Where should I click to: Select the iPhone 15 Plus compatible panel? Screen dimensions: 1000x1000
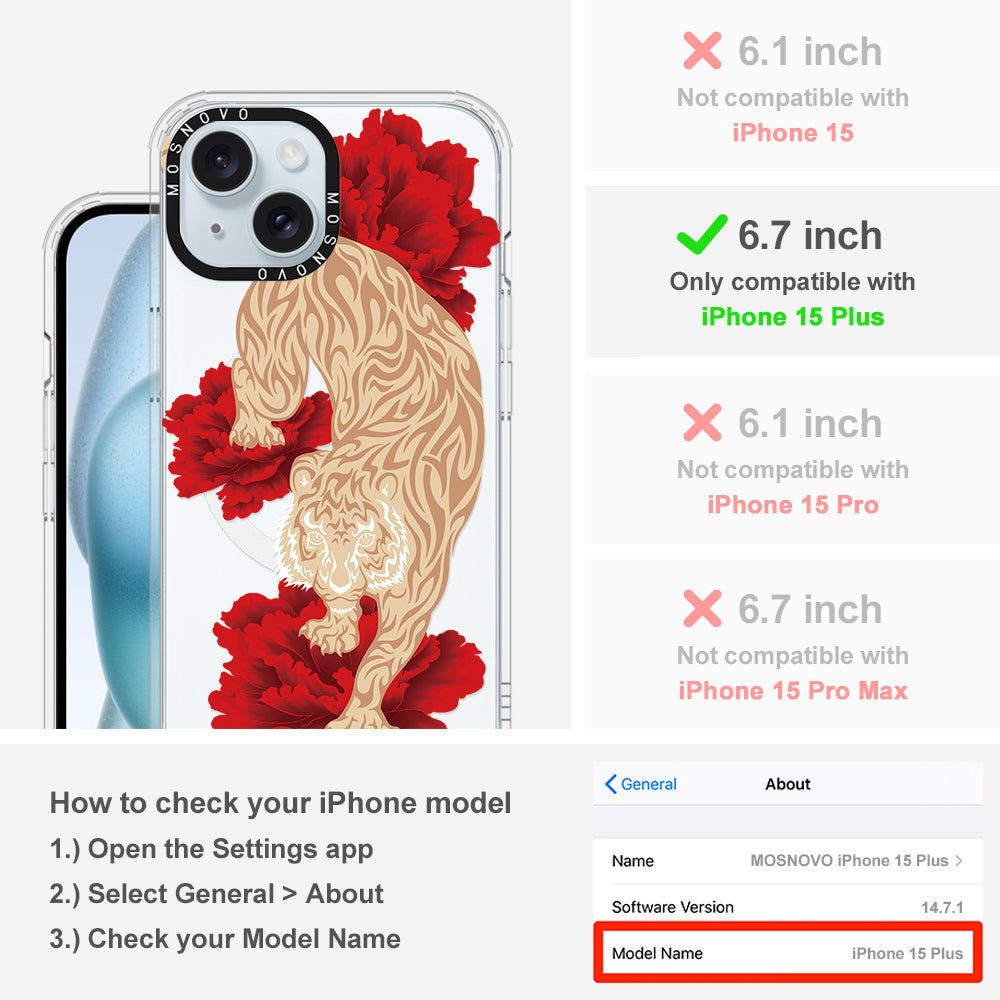pyautogui.click(x=793, y=272)
